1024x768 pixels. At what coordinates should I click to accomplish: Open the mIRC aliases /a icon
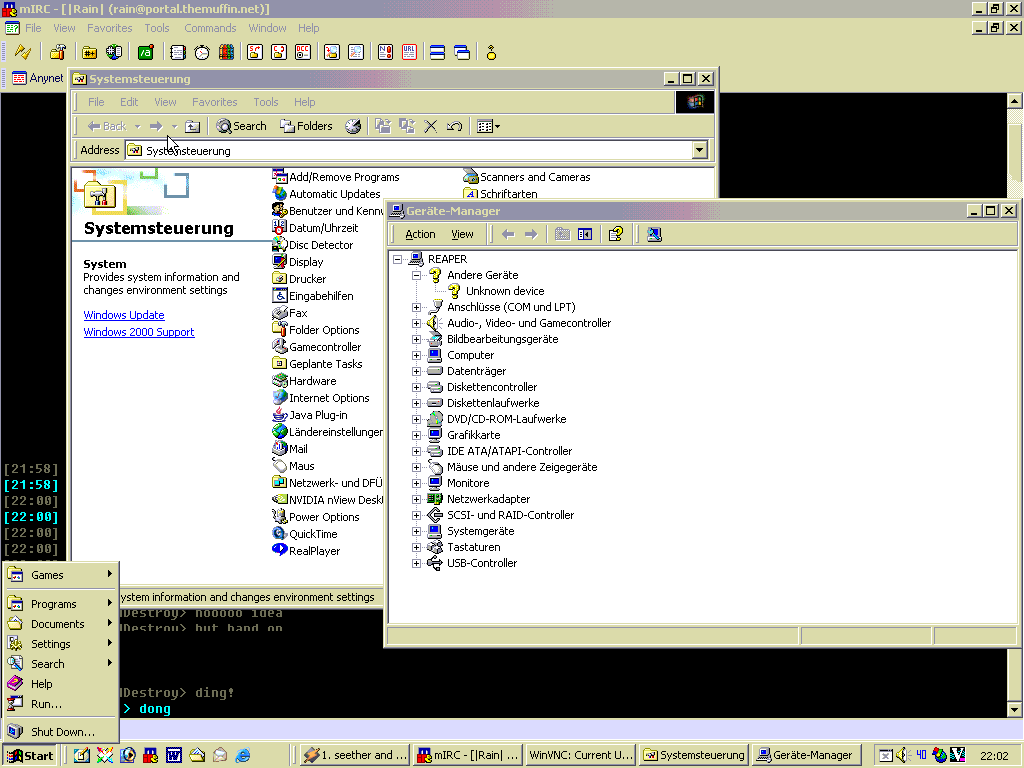coord(146,52)
